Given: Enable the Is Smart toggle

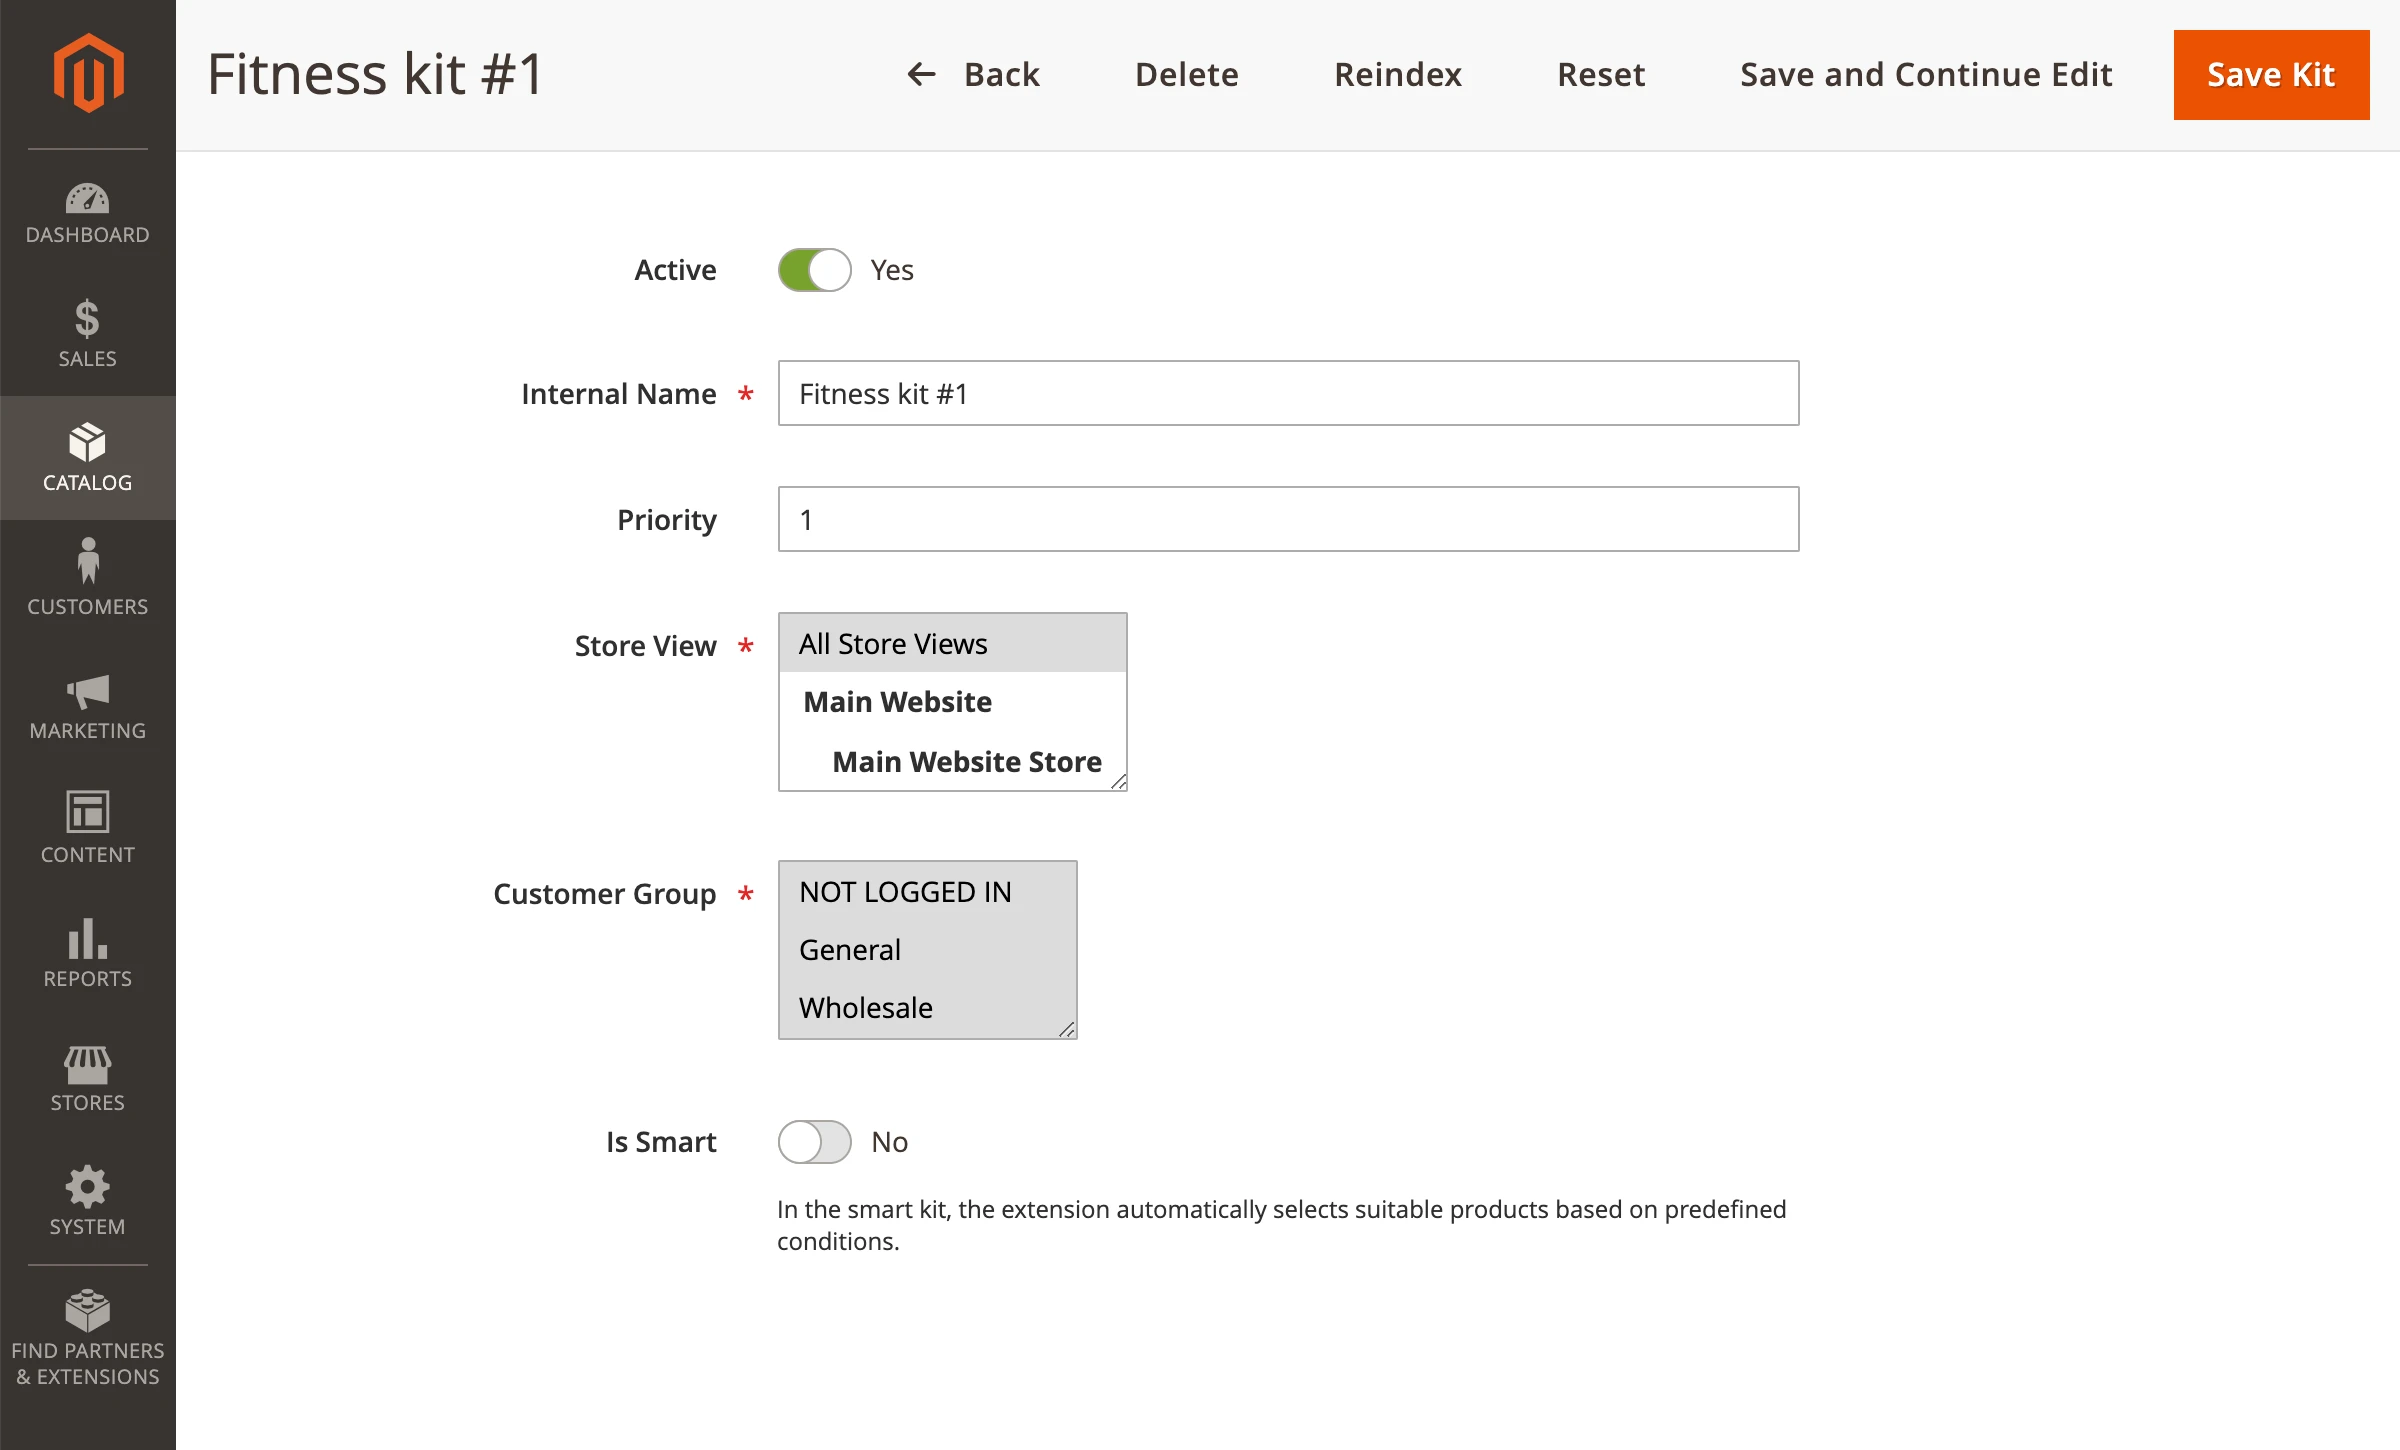Looking at the screenshot, I should 814,1142.
